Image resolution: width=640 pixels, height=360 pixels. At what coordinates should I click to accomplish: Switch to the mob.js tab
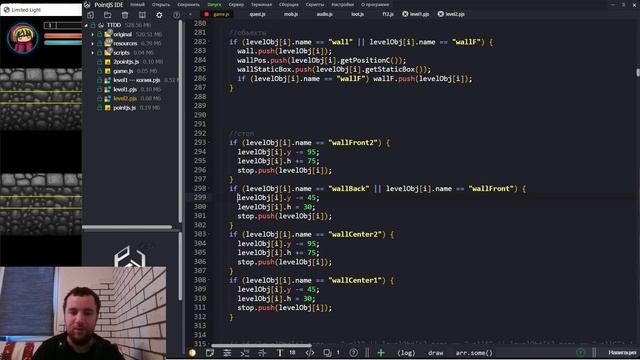tap(291, 14)
